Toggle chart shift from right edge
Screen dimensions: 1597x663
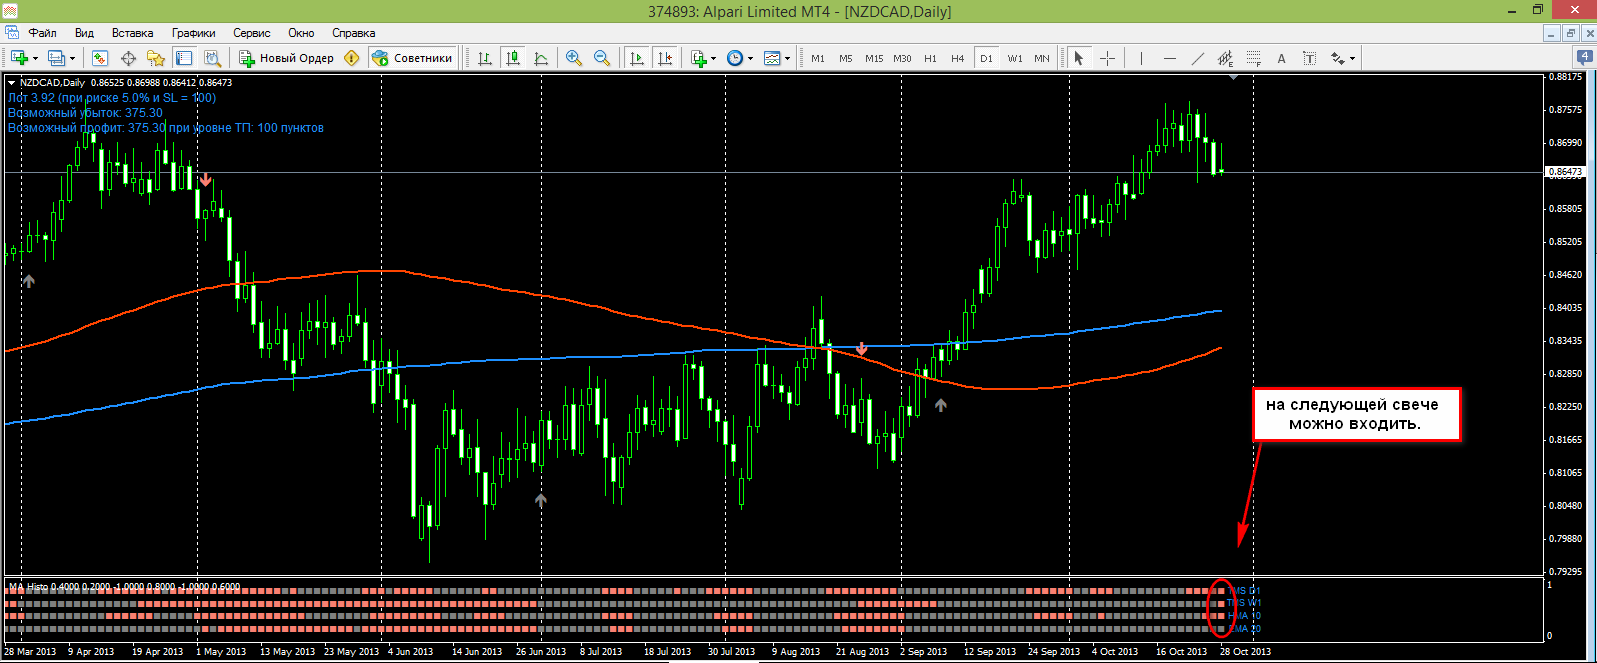tap(665, 58)
